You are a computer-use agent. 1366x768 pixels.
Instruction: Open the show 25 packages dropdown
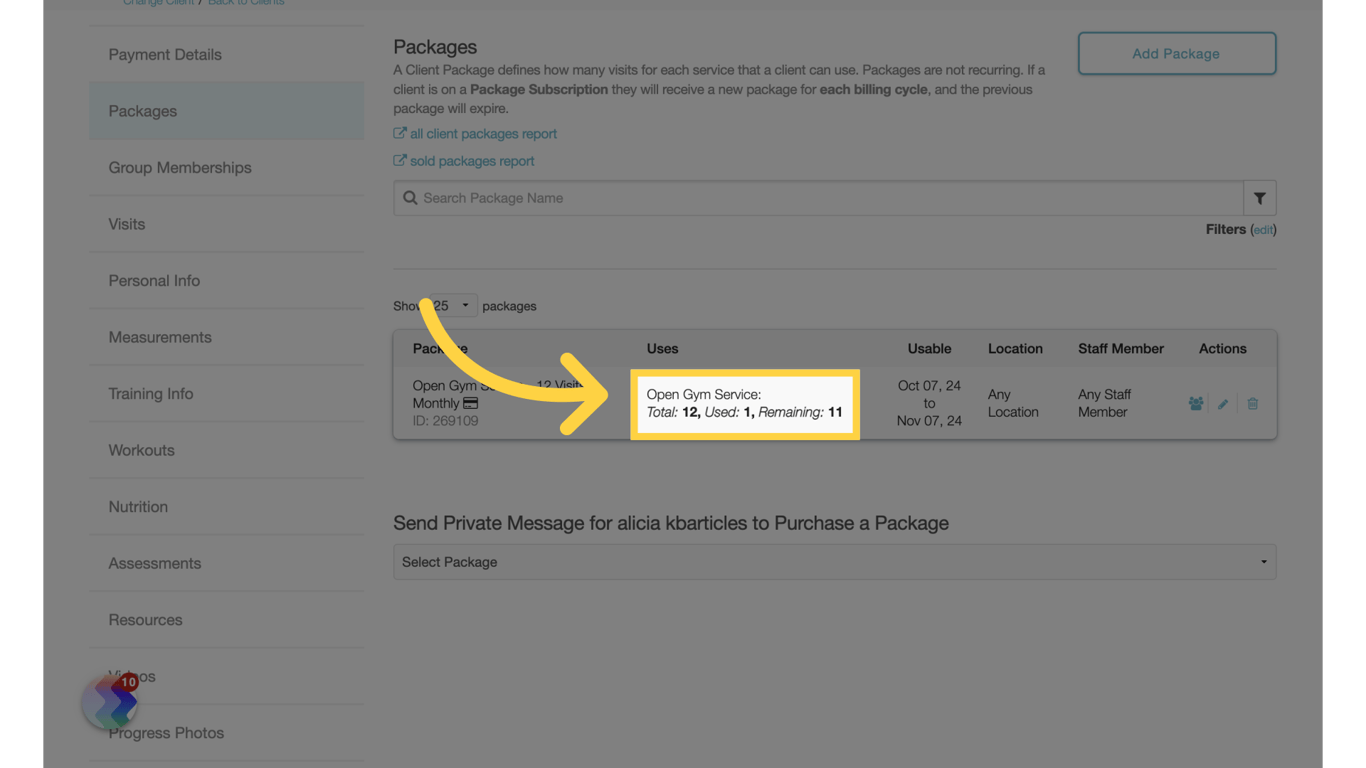click(453, 305)
